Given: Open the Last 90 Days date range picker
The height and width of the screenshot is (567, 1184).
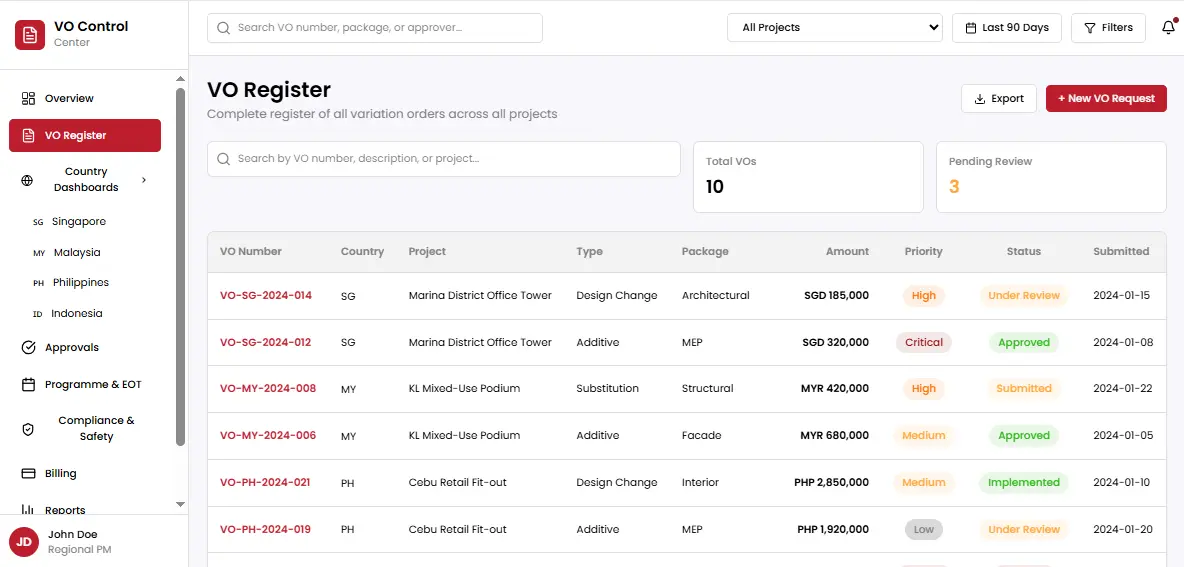Looking at the screenshot, I should point(1006,28).
